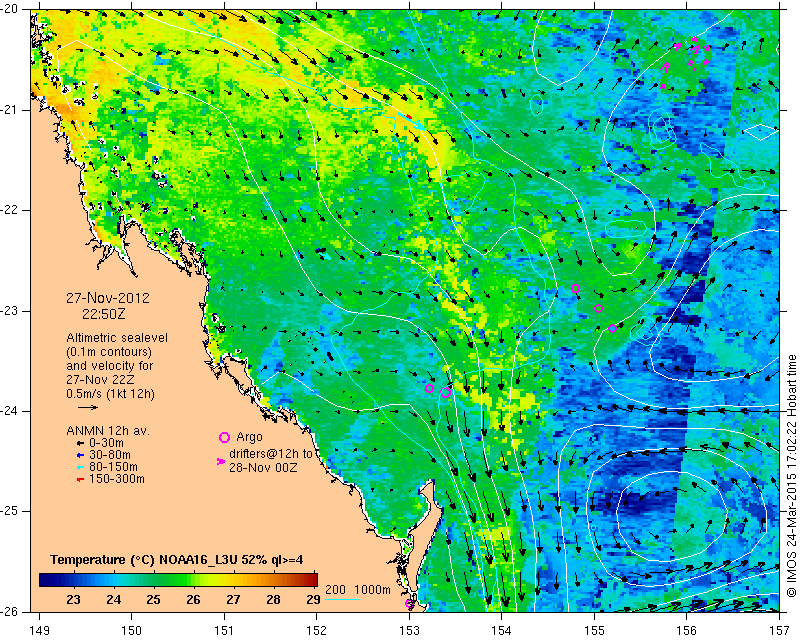
Task: Click the latitude axis label -20
Action: pos(11,9)
